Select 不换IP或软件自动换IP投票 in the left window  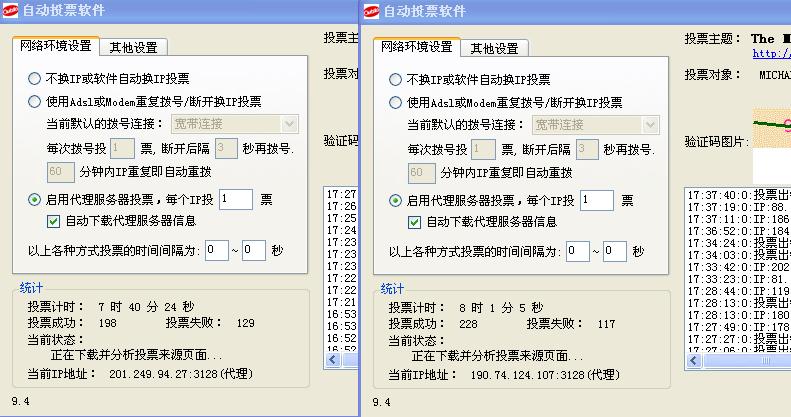35,78
